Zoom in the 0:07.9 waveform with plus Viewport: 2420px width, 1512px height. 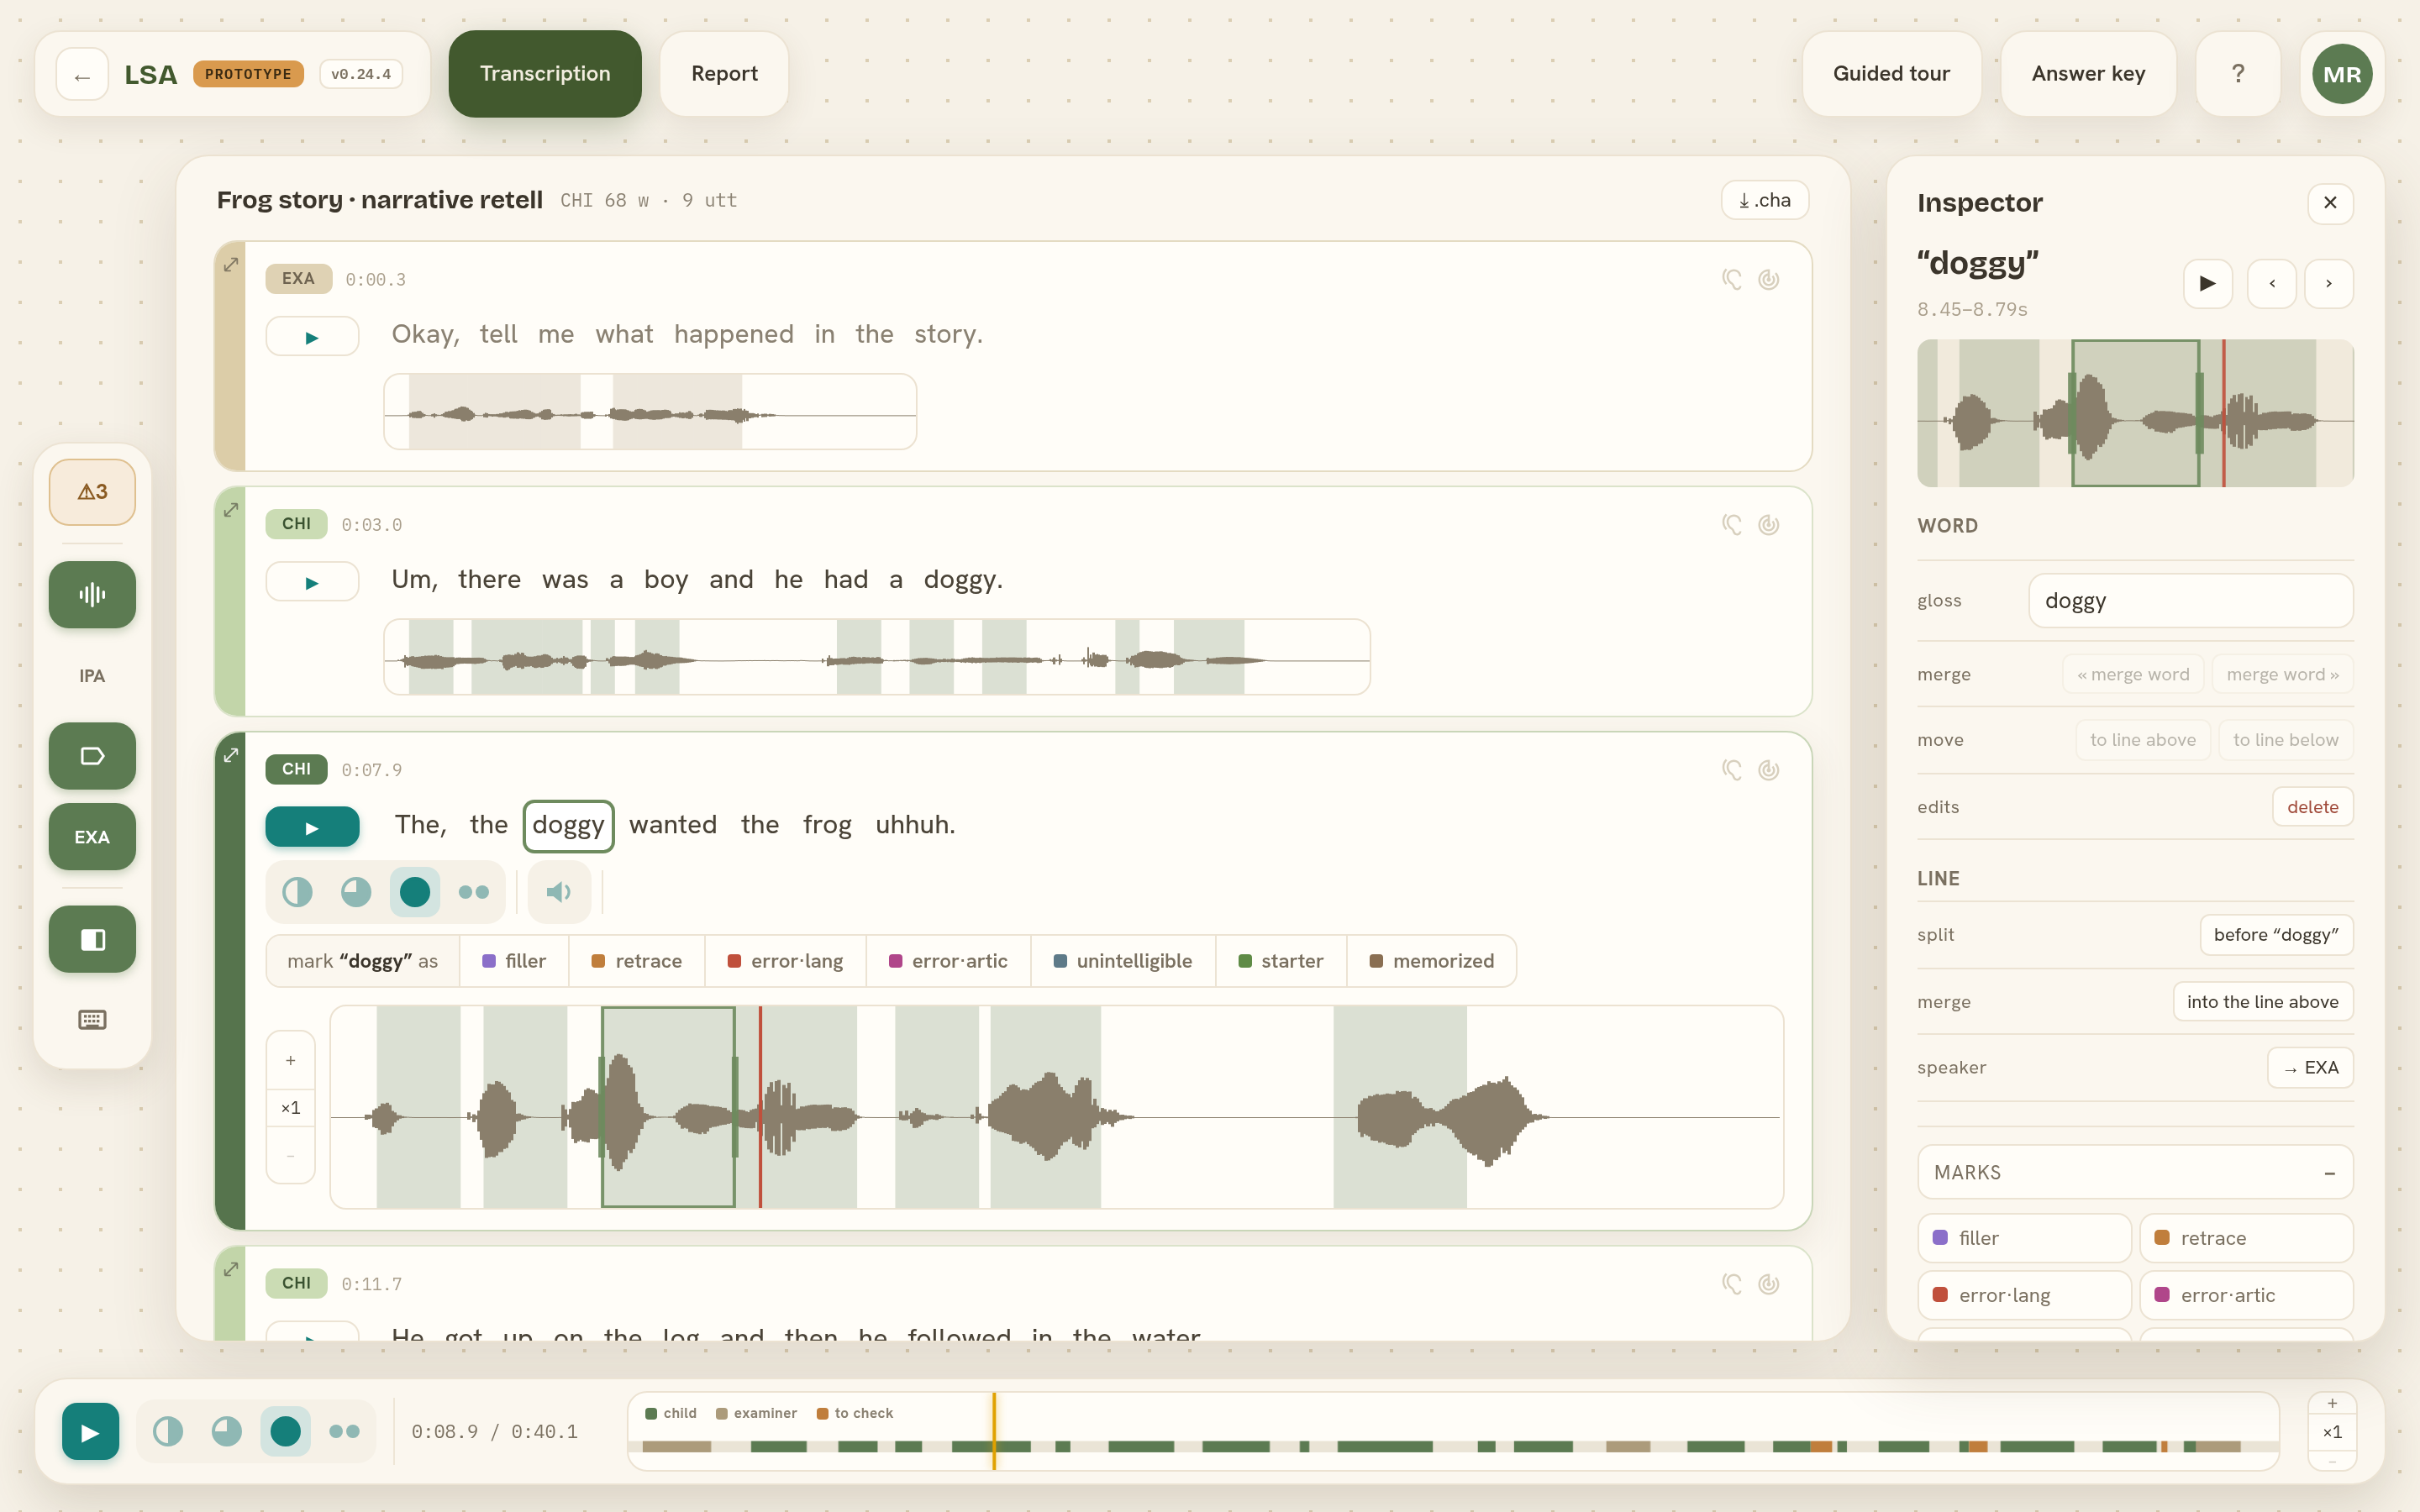coord(291,1060)
